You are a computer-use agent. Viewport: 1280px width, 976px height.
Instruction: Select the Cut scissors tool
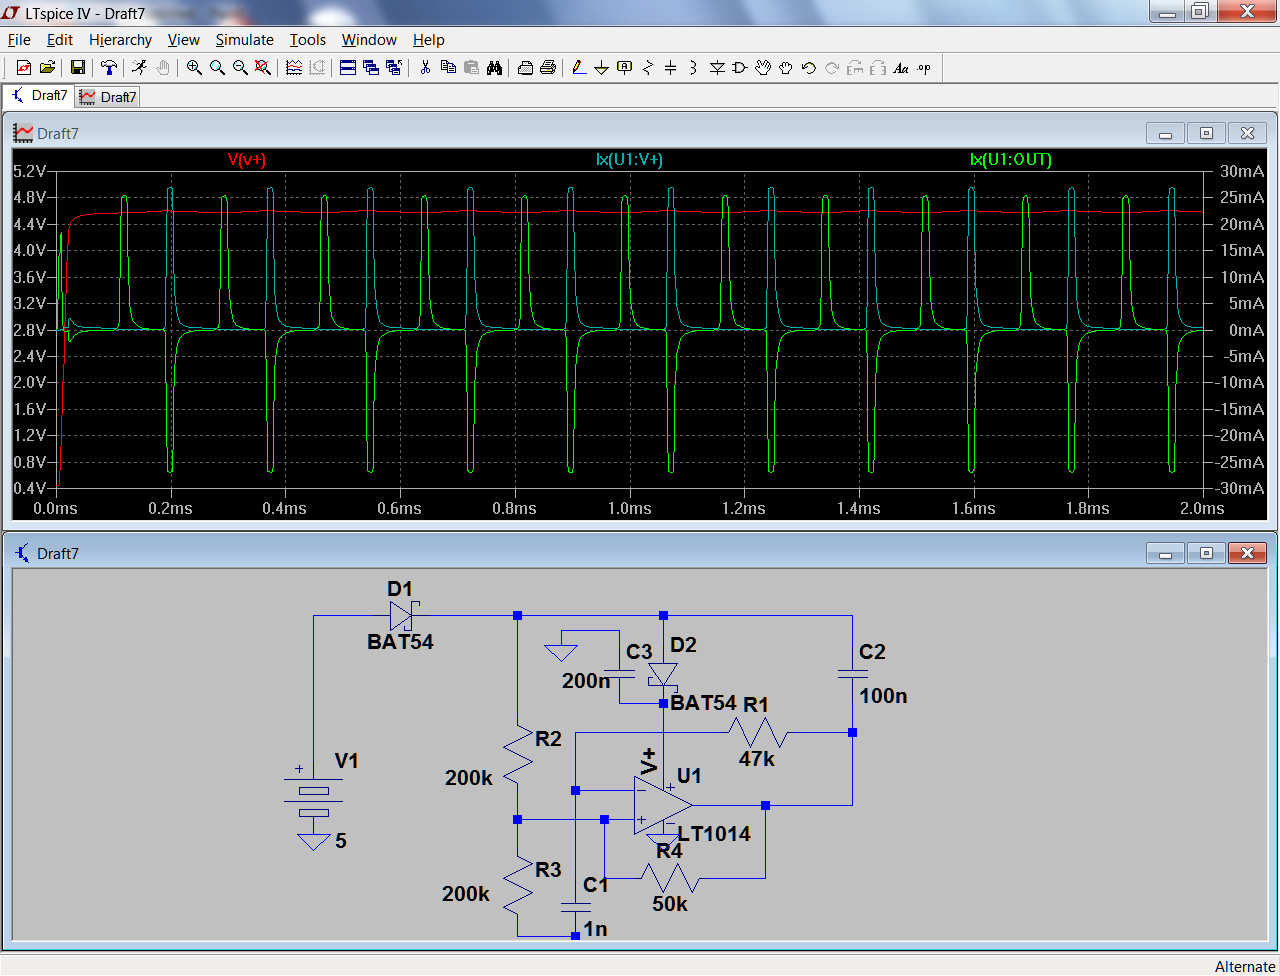(x=425, y=67)
